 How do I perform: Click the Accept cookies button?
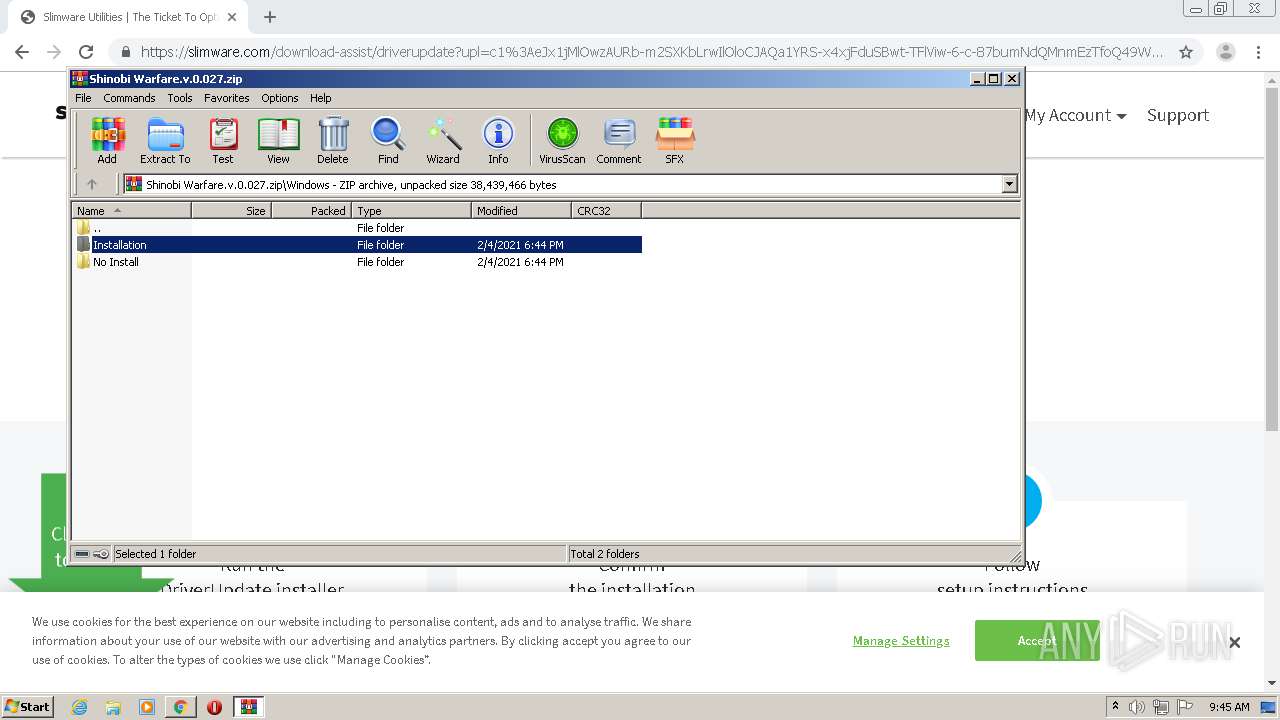tap(1037, 641)
